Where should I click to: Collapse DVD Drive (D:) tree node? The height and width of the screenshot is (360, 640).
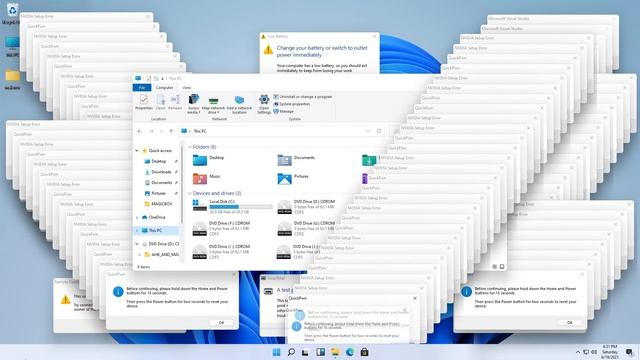(137, 244)
